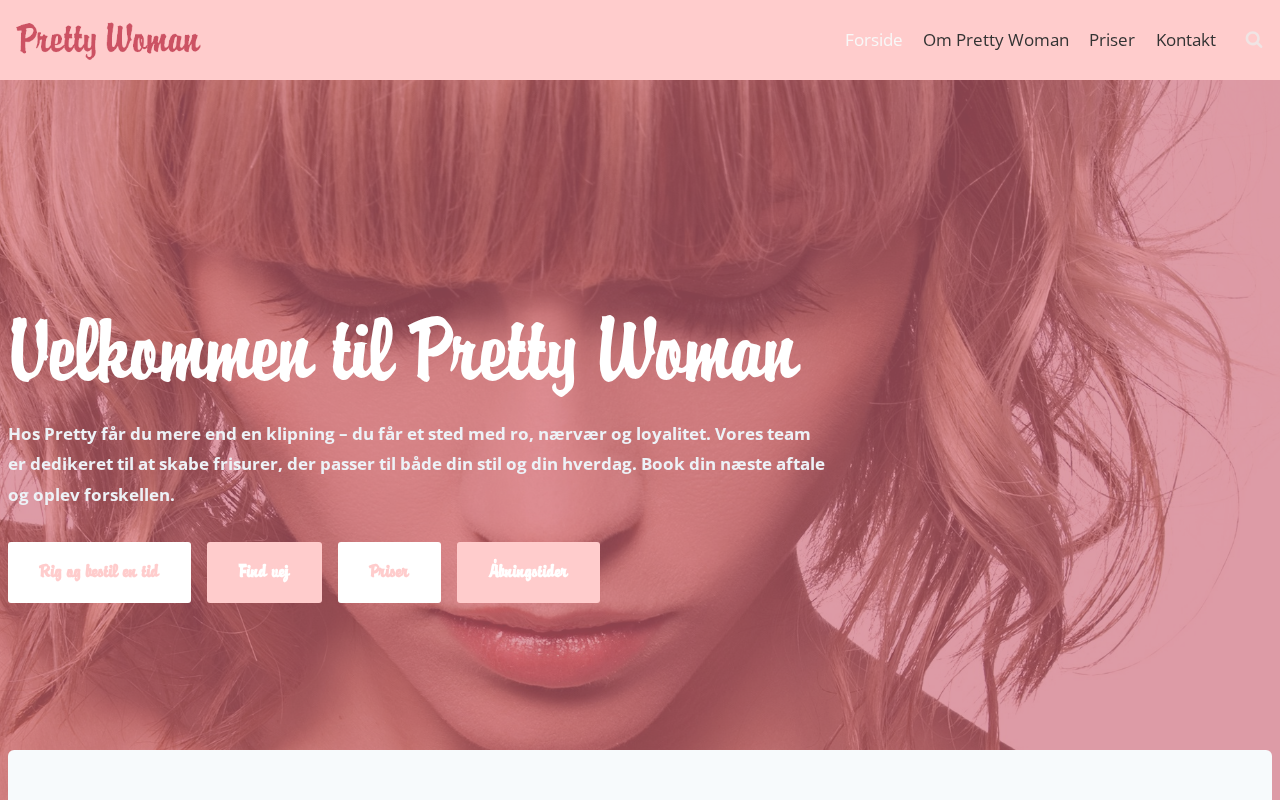Click the Ring og bestil en tid button
This screenshot has width=1280, height=800.
[99, 572]
